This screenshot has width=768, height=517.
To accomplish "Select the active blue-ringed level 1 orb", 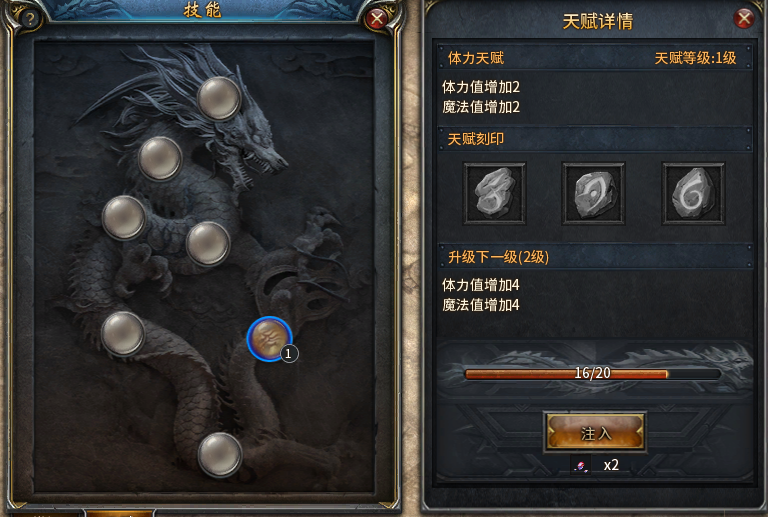I will click(269, 338).
